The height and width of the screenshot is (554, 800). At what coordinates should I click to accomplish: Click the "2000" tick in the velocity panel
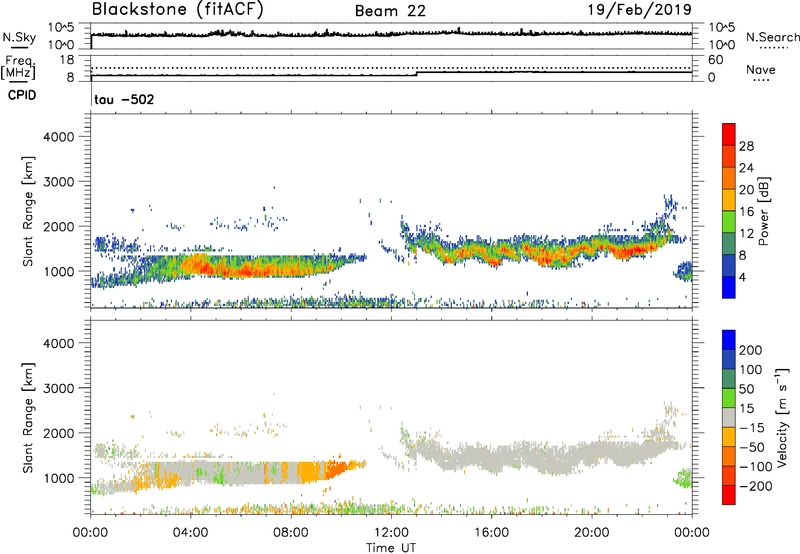58,433
